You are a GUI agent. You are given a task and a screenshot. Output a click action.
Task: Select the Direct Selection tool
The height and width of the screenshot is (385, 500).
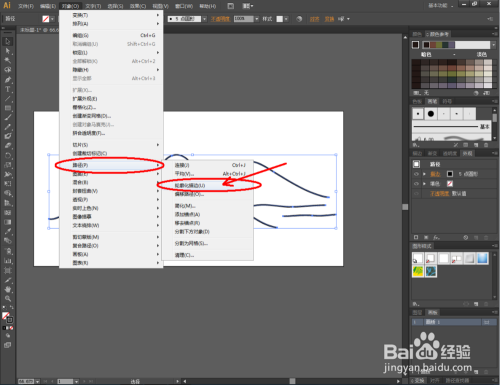tap(8, 51)
